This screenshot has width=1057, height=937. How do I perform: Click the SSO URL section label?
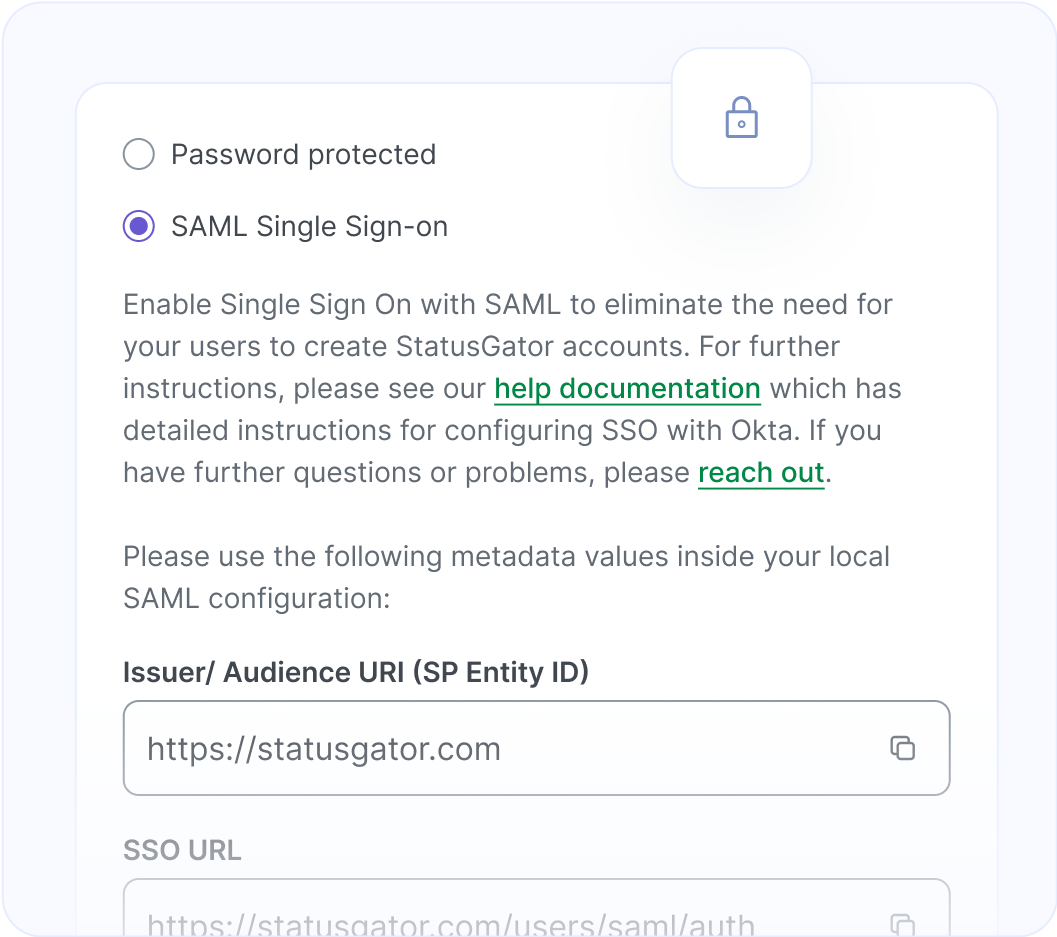(182, 850)
